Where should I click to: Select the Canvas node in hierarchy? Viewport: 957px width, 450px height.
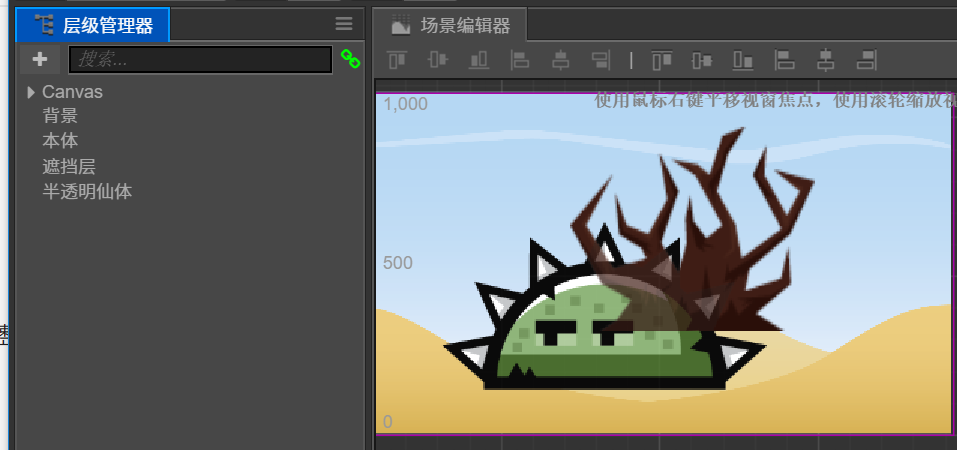72,92
